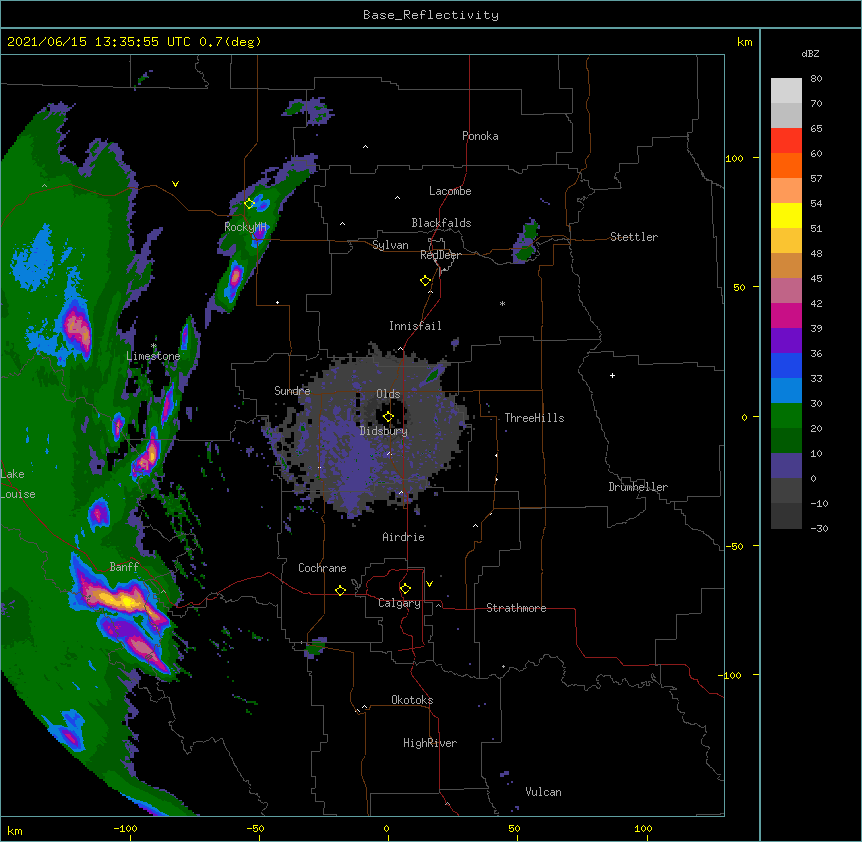Click the Limestone label on the map
862x842 pixels.
(x=153, y=356)
